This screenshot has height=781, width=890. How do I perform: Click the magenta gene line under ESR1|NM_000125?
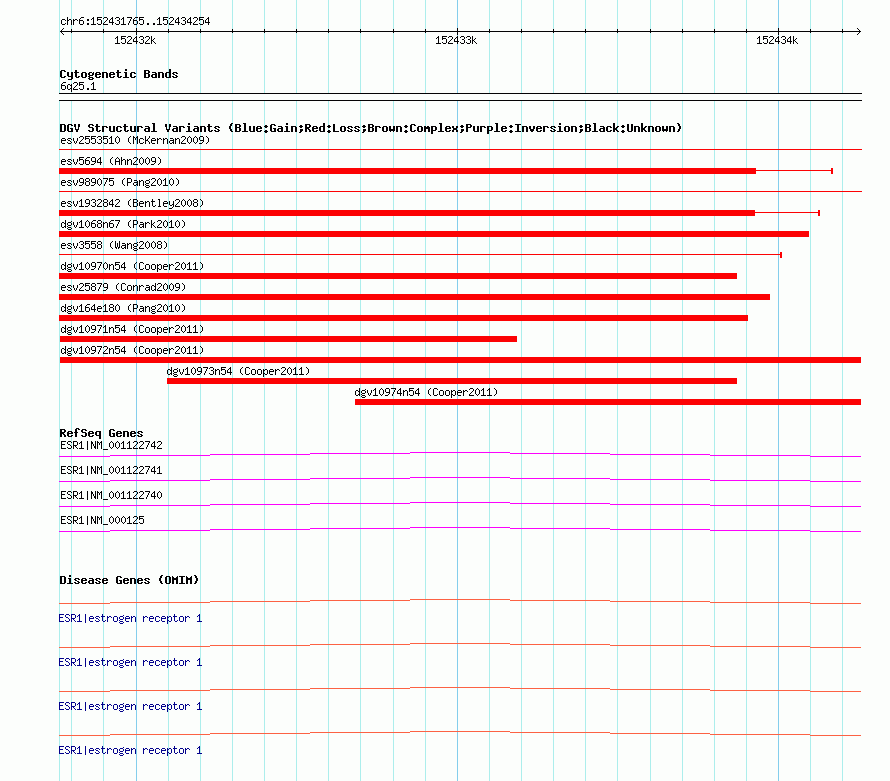tap(460, 529)
